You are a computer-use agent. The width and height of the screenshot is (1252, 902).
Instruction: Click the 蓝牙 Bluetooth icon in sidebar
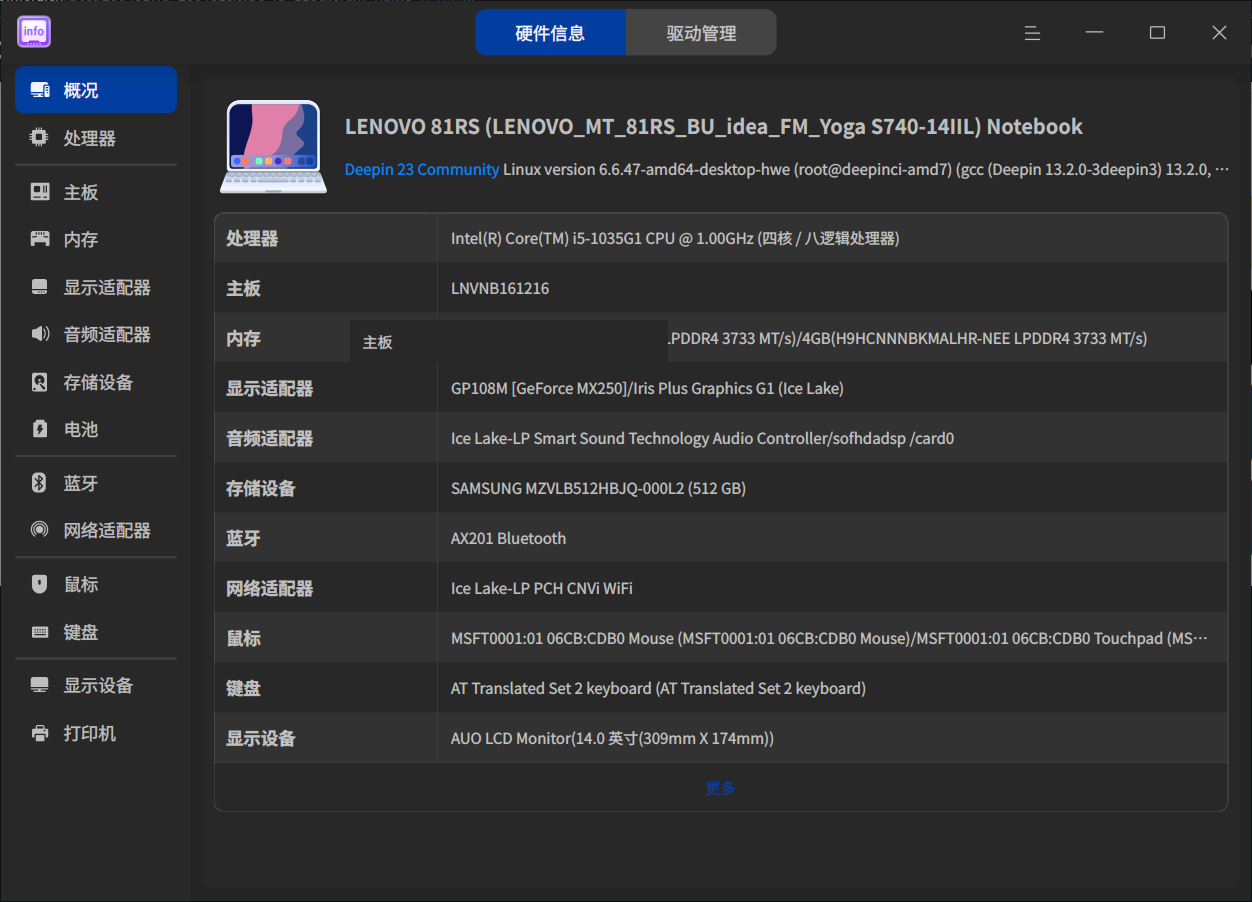pyautogui.click(x=40, y=483)
